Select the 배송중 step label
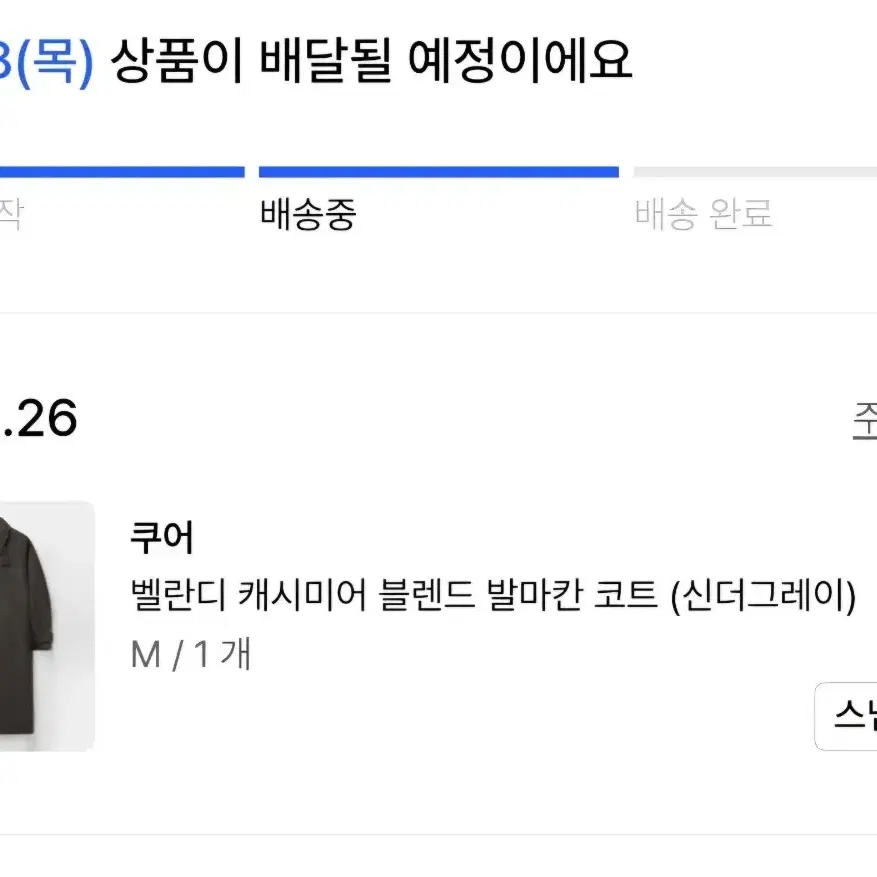This screenshot has height=877, width=877. point(308,214)
